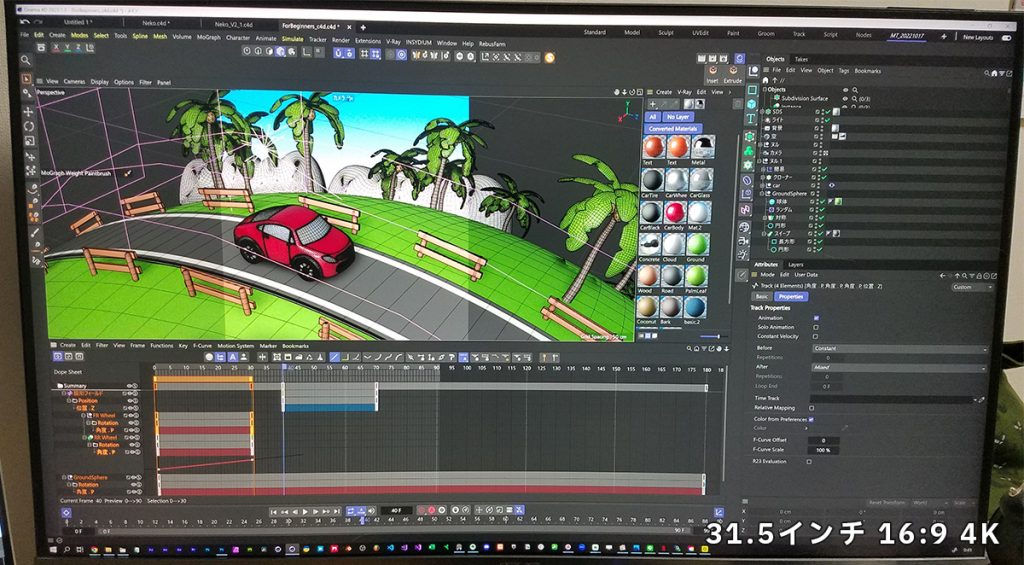Expand the Color disclosure arrow in Track Properties
The height and width of the screenshot is (565, 1024).
807,428
